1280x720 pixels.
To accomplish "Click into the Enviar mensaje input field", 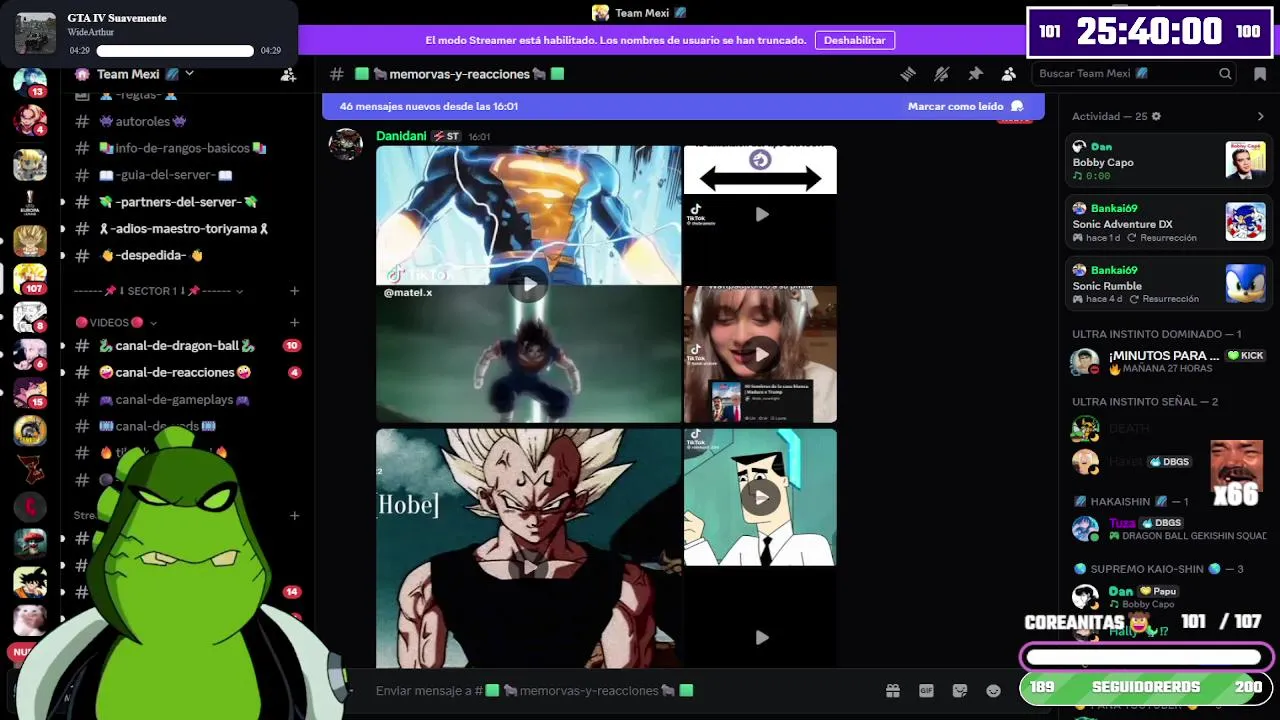I will [x=620, y=691].
